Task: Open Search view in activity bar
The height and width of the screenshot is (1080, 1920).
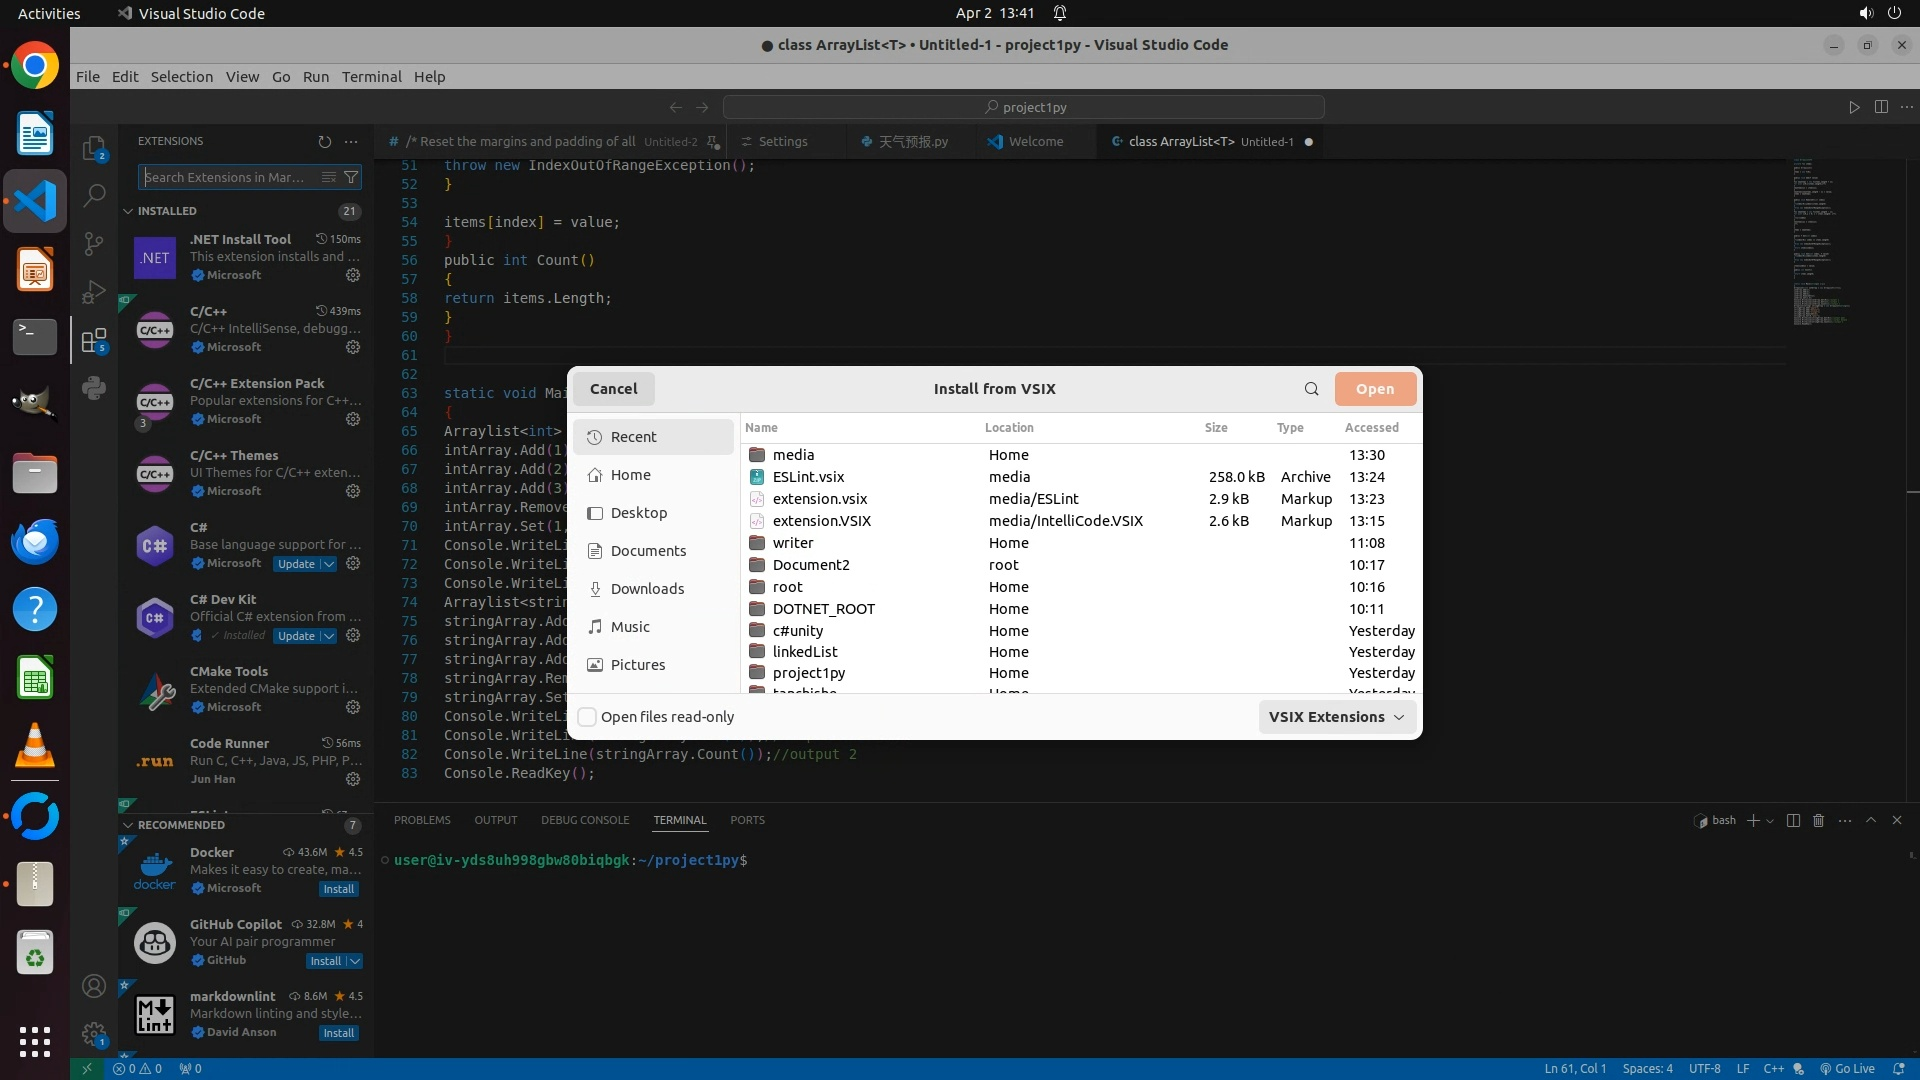Action: click(94, 195)
